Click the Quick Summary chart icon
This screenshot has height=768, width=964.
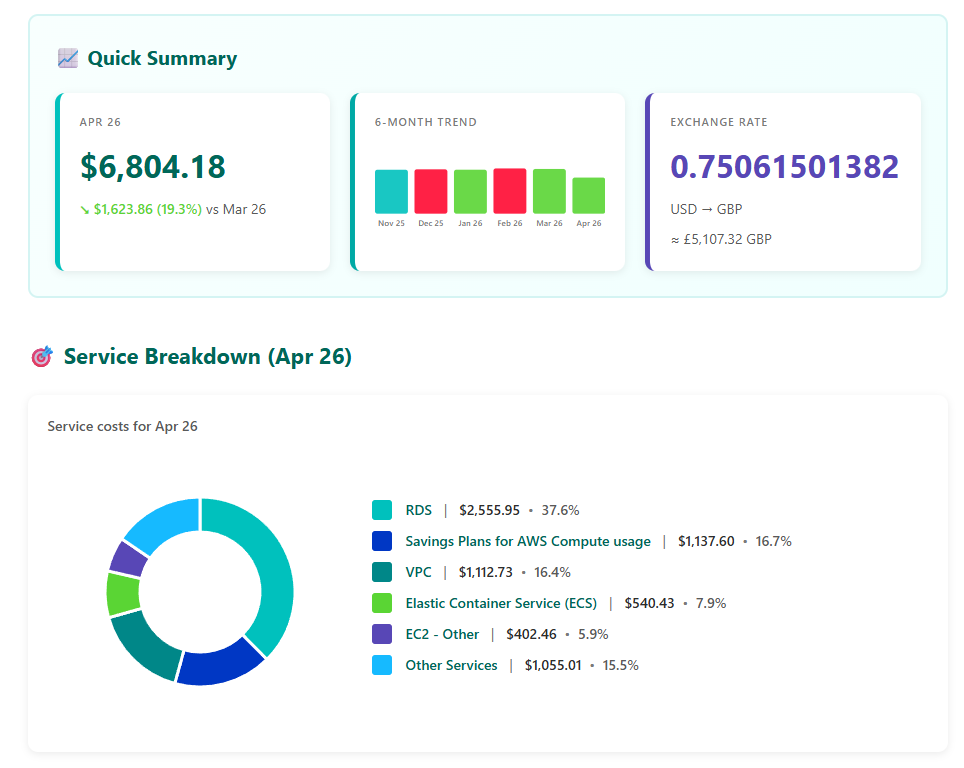pos(68,58)
